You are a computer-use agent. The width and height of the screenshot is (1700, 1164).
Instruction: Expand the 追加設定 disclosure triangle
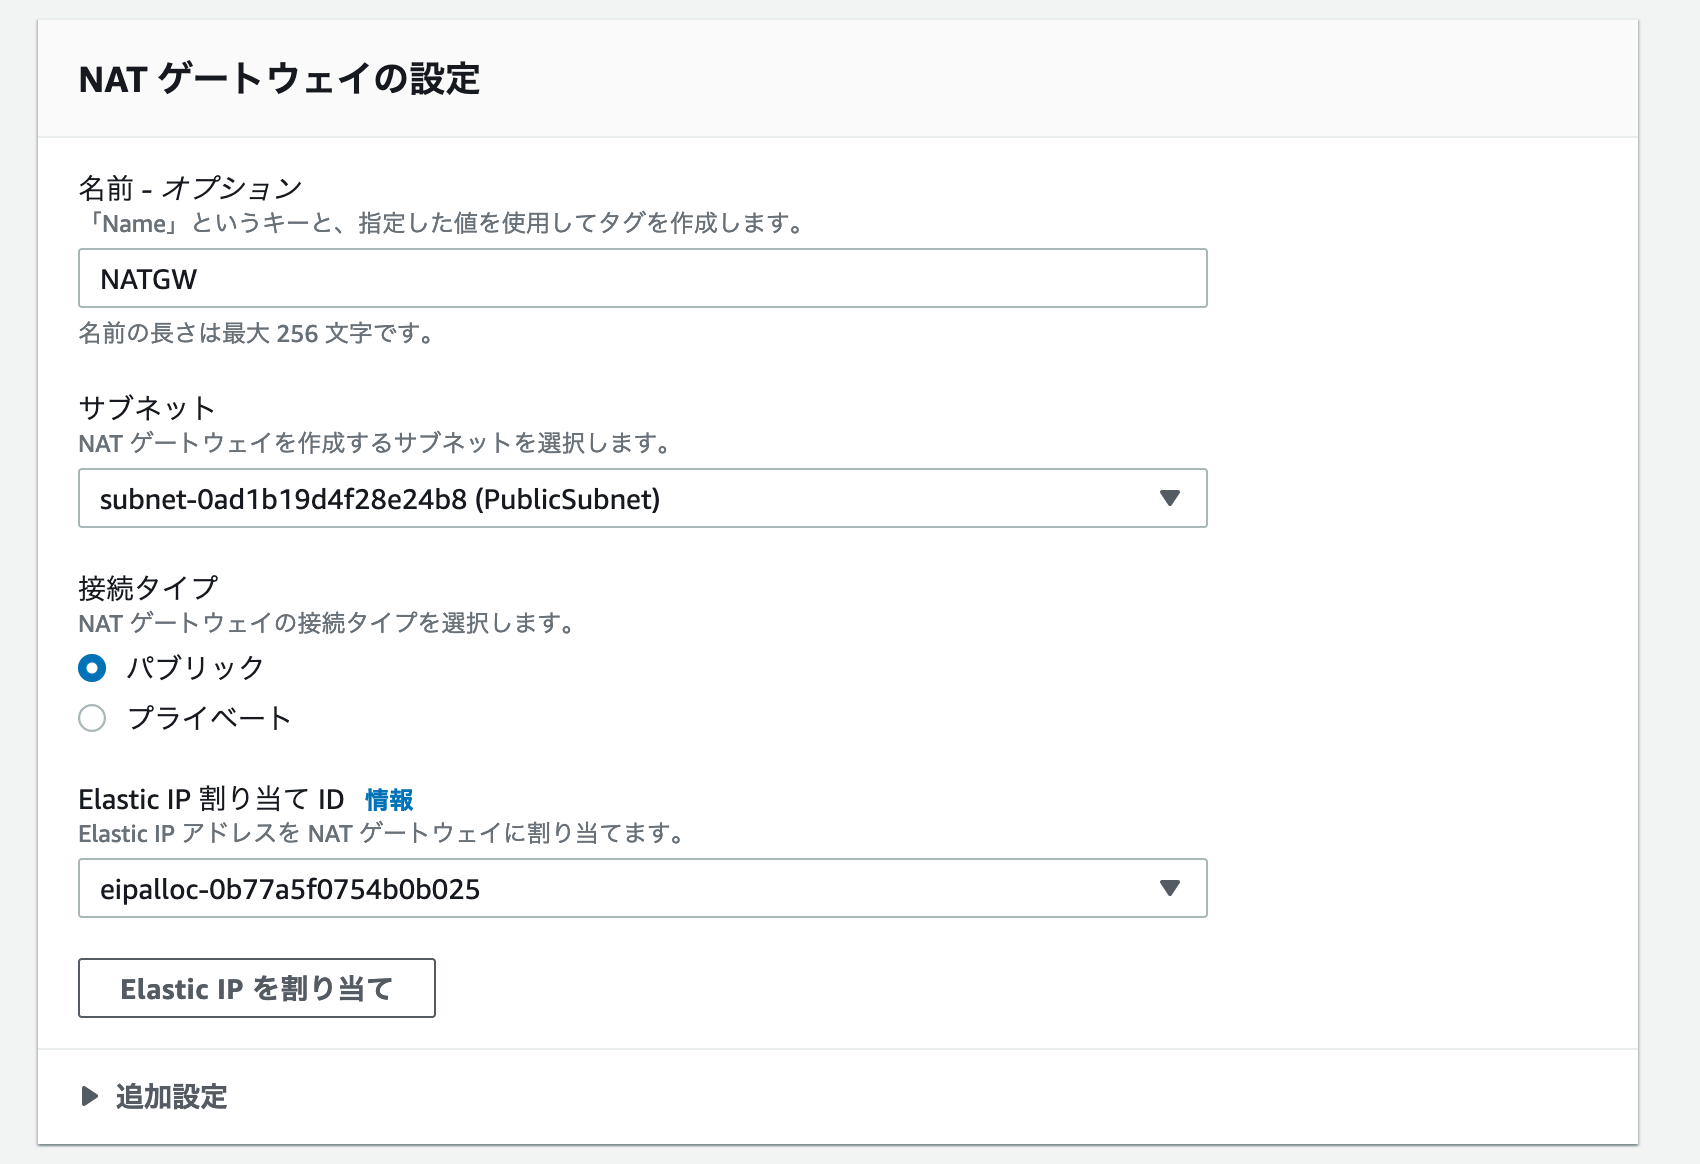coord(91,1097)
